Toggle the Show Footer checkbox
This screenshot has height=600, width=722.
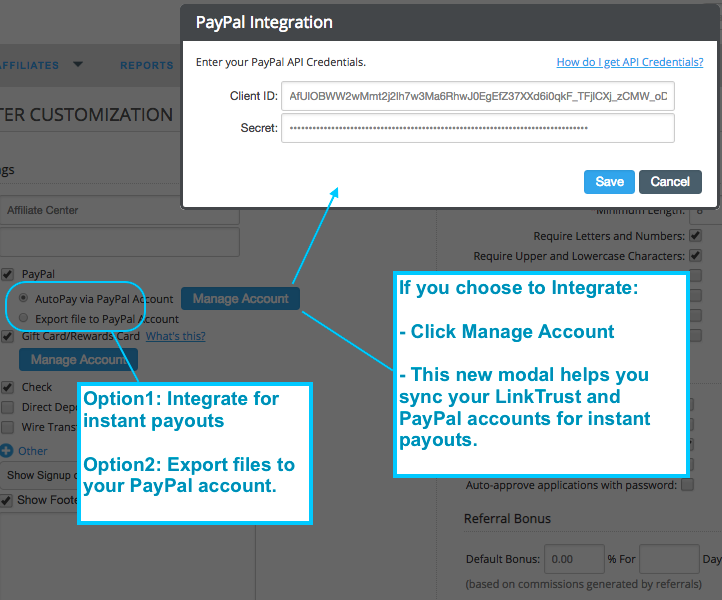coord(6,501)
